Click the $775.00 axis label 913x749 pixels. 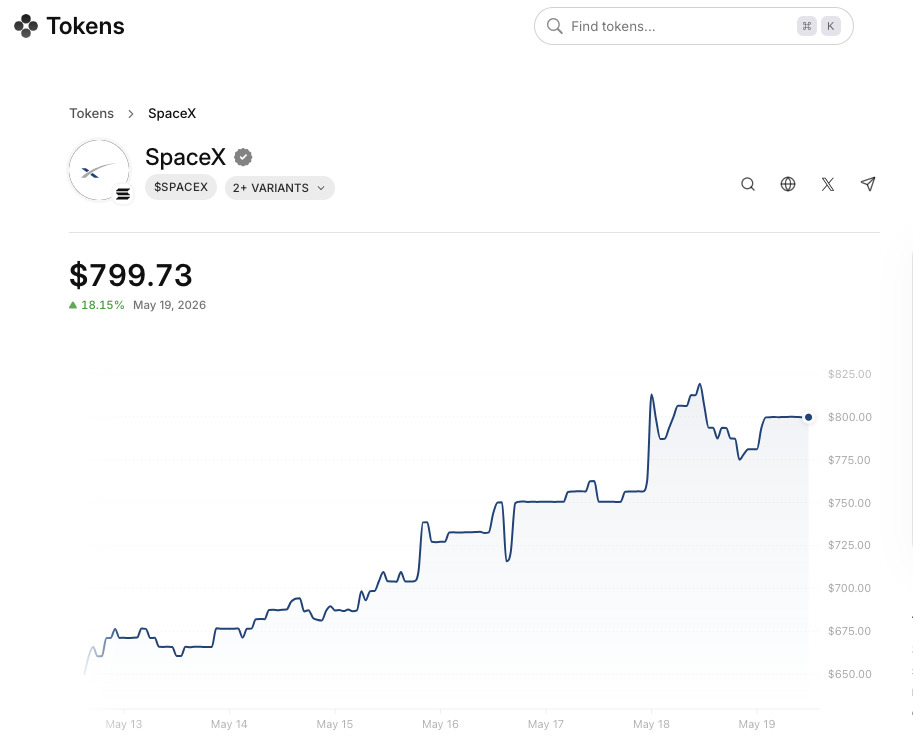point(850,460)
